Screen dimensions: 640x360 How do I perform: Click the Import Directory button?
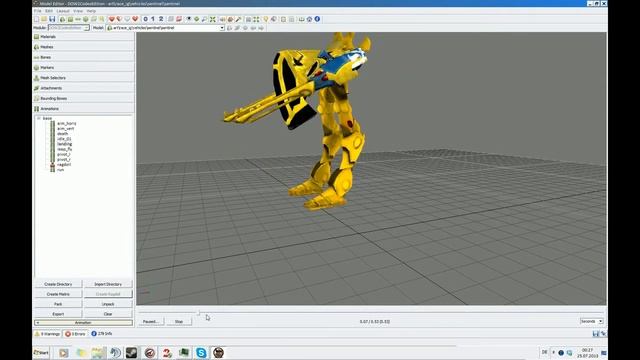click(x=108, y=284)
